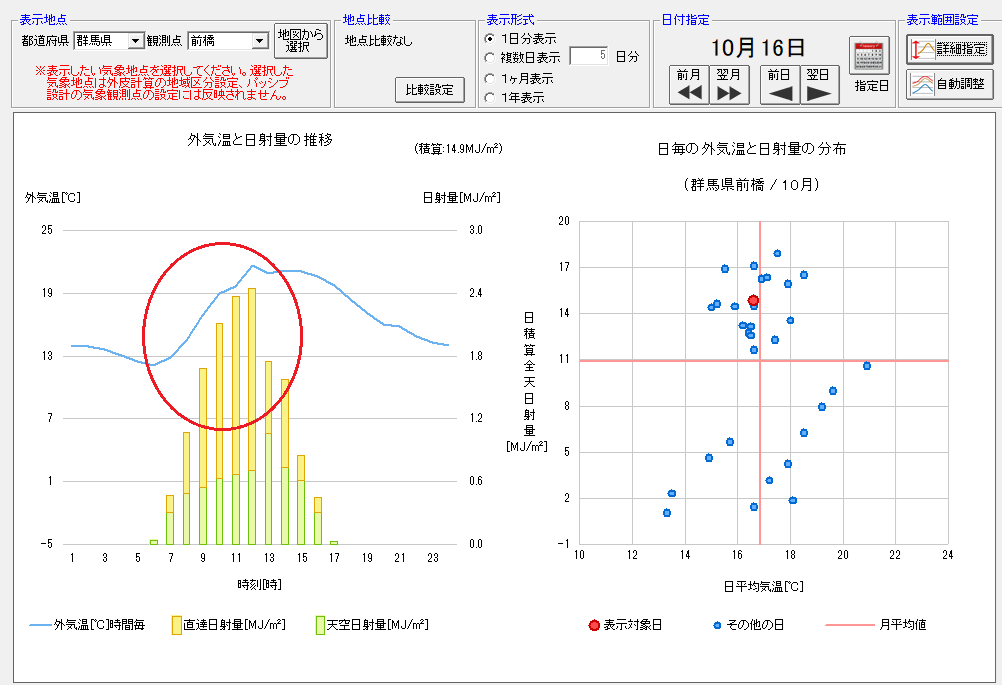Click the 比較設定 button
Screen dimensions: 1002x685
coord(430,90)
